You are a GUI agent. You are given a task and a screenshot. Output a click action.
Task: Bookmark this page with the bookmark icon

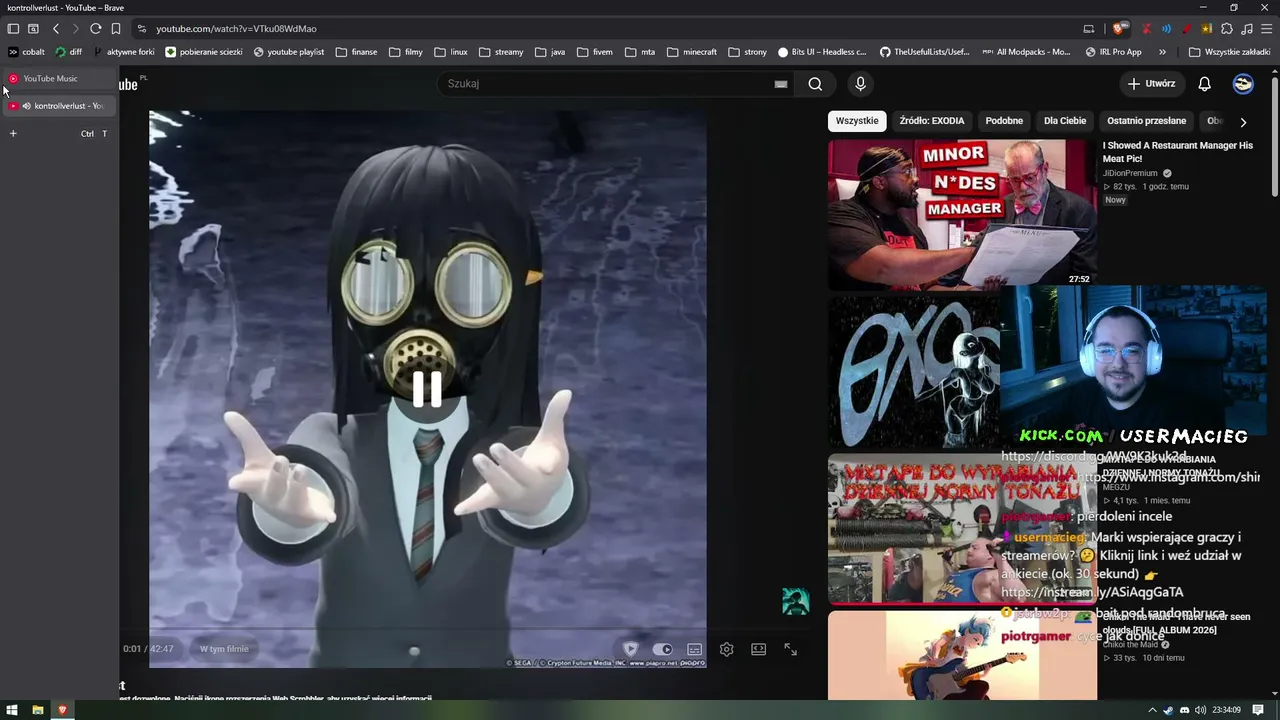point(116,29)
